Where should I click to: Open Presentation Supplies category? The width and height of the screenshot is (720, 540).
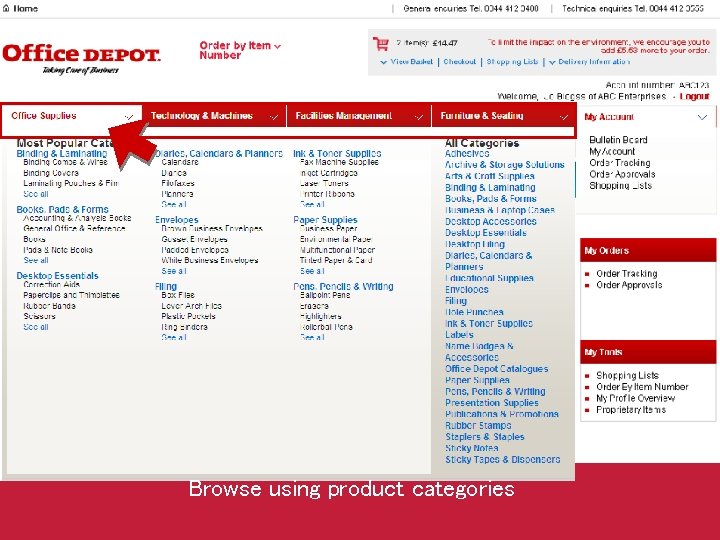tap(492, 403)
